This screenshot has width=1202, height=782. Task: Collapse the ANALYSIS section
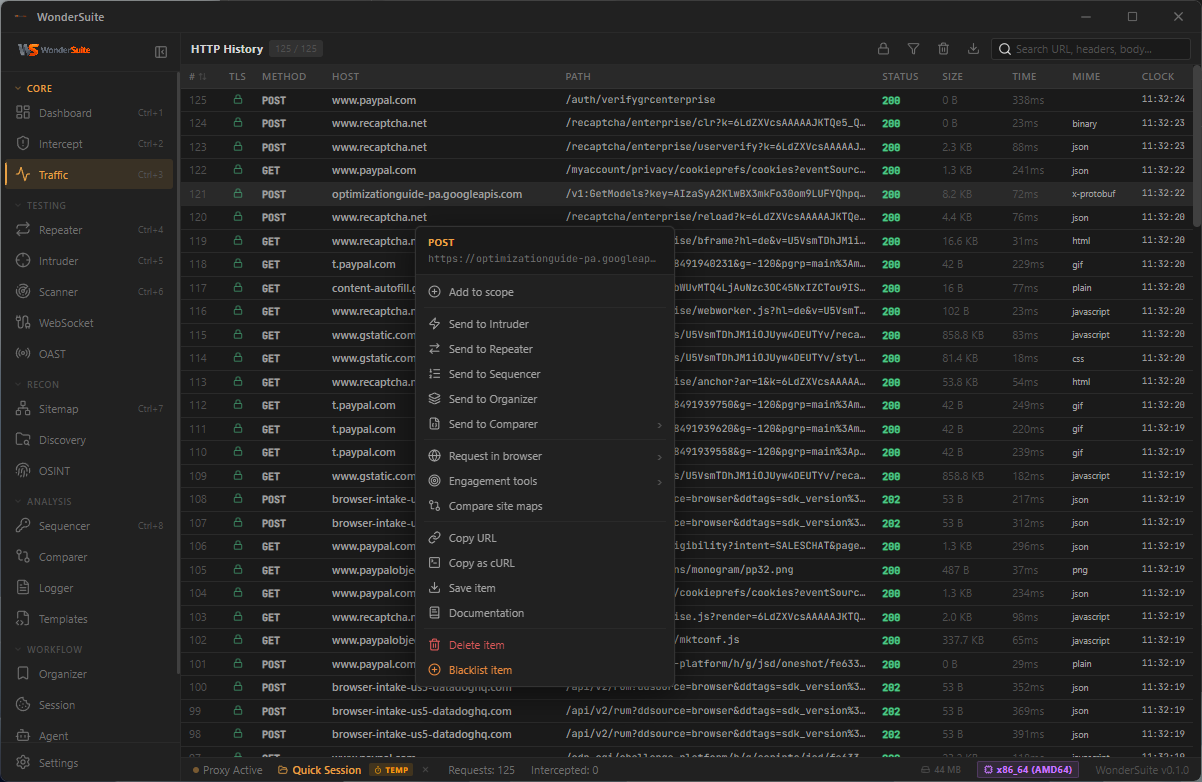coord(43,501)
